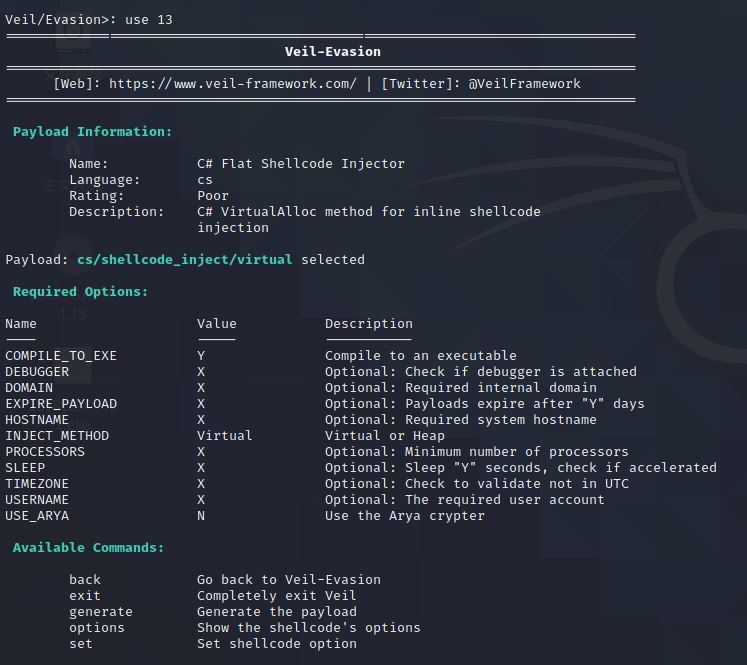
Task: Click the Payload Information heading
Action: click(x=92, y=132)
